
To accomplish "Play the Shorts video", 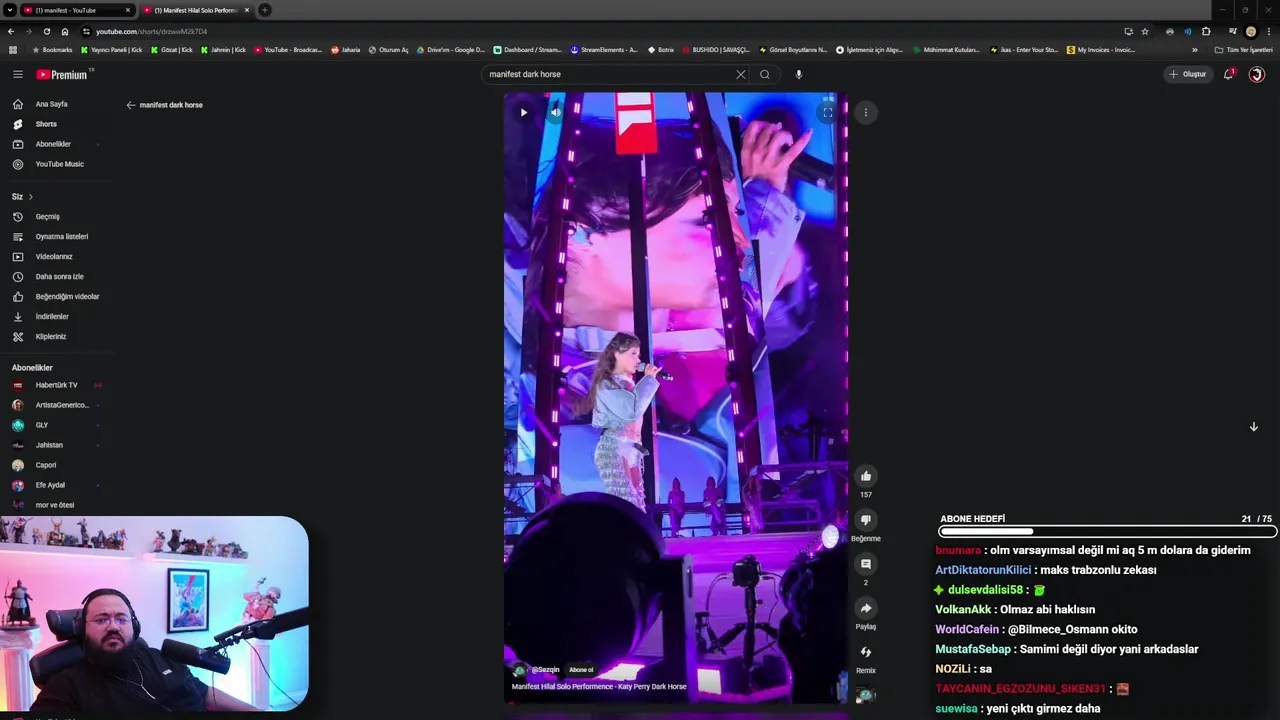I will click(523, 112).
